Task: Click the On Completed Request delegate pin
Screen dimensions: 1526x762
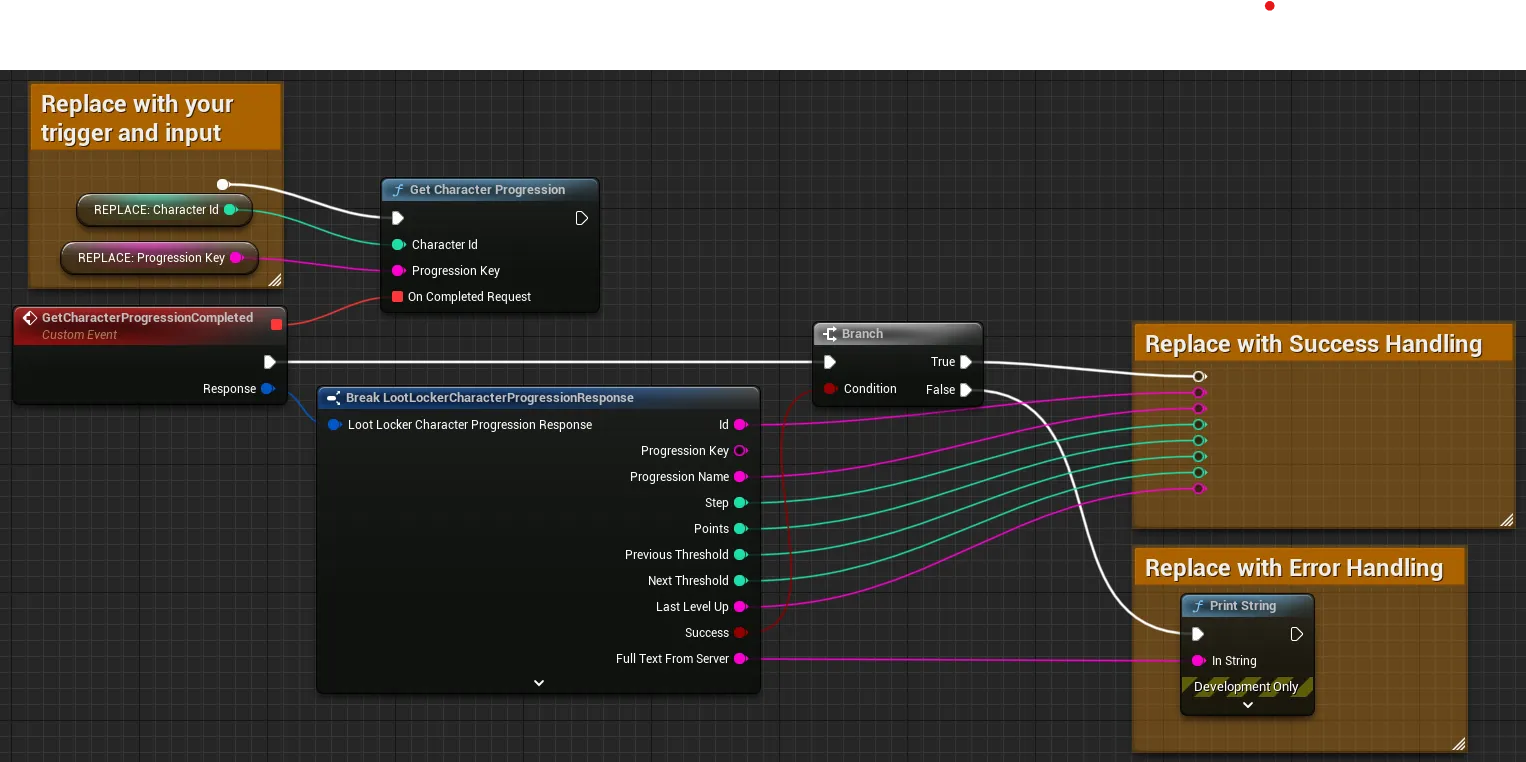Action: pyautogui.click(x=398, y=296)
